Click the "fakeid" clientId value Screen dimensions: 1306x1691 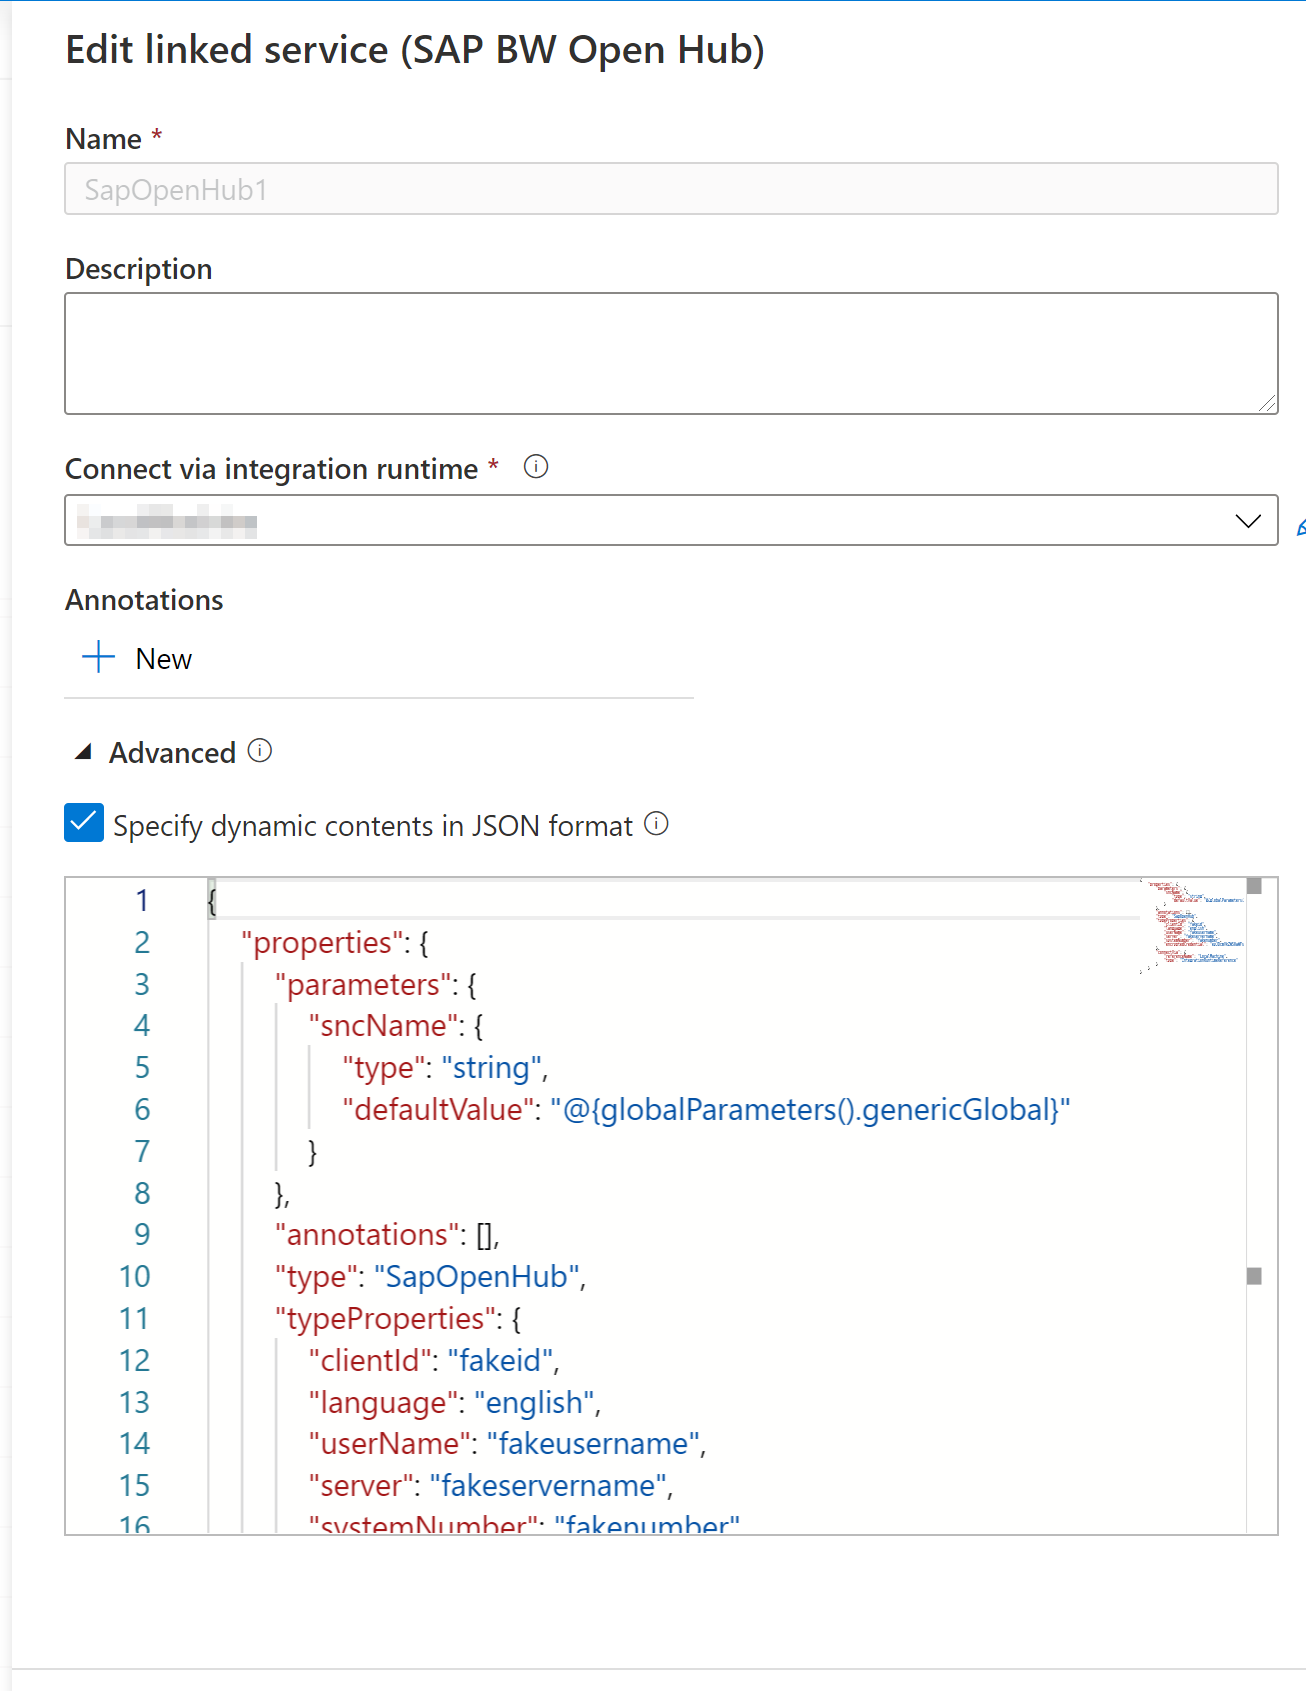[500, 1361]
